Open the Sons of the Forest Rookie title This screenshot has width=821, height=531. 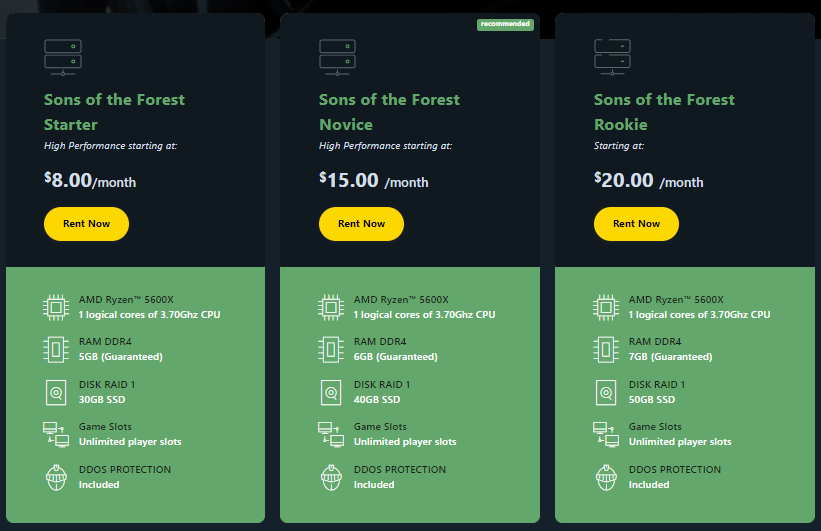click(664, 112)
